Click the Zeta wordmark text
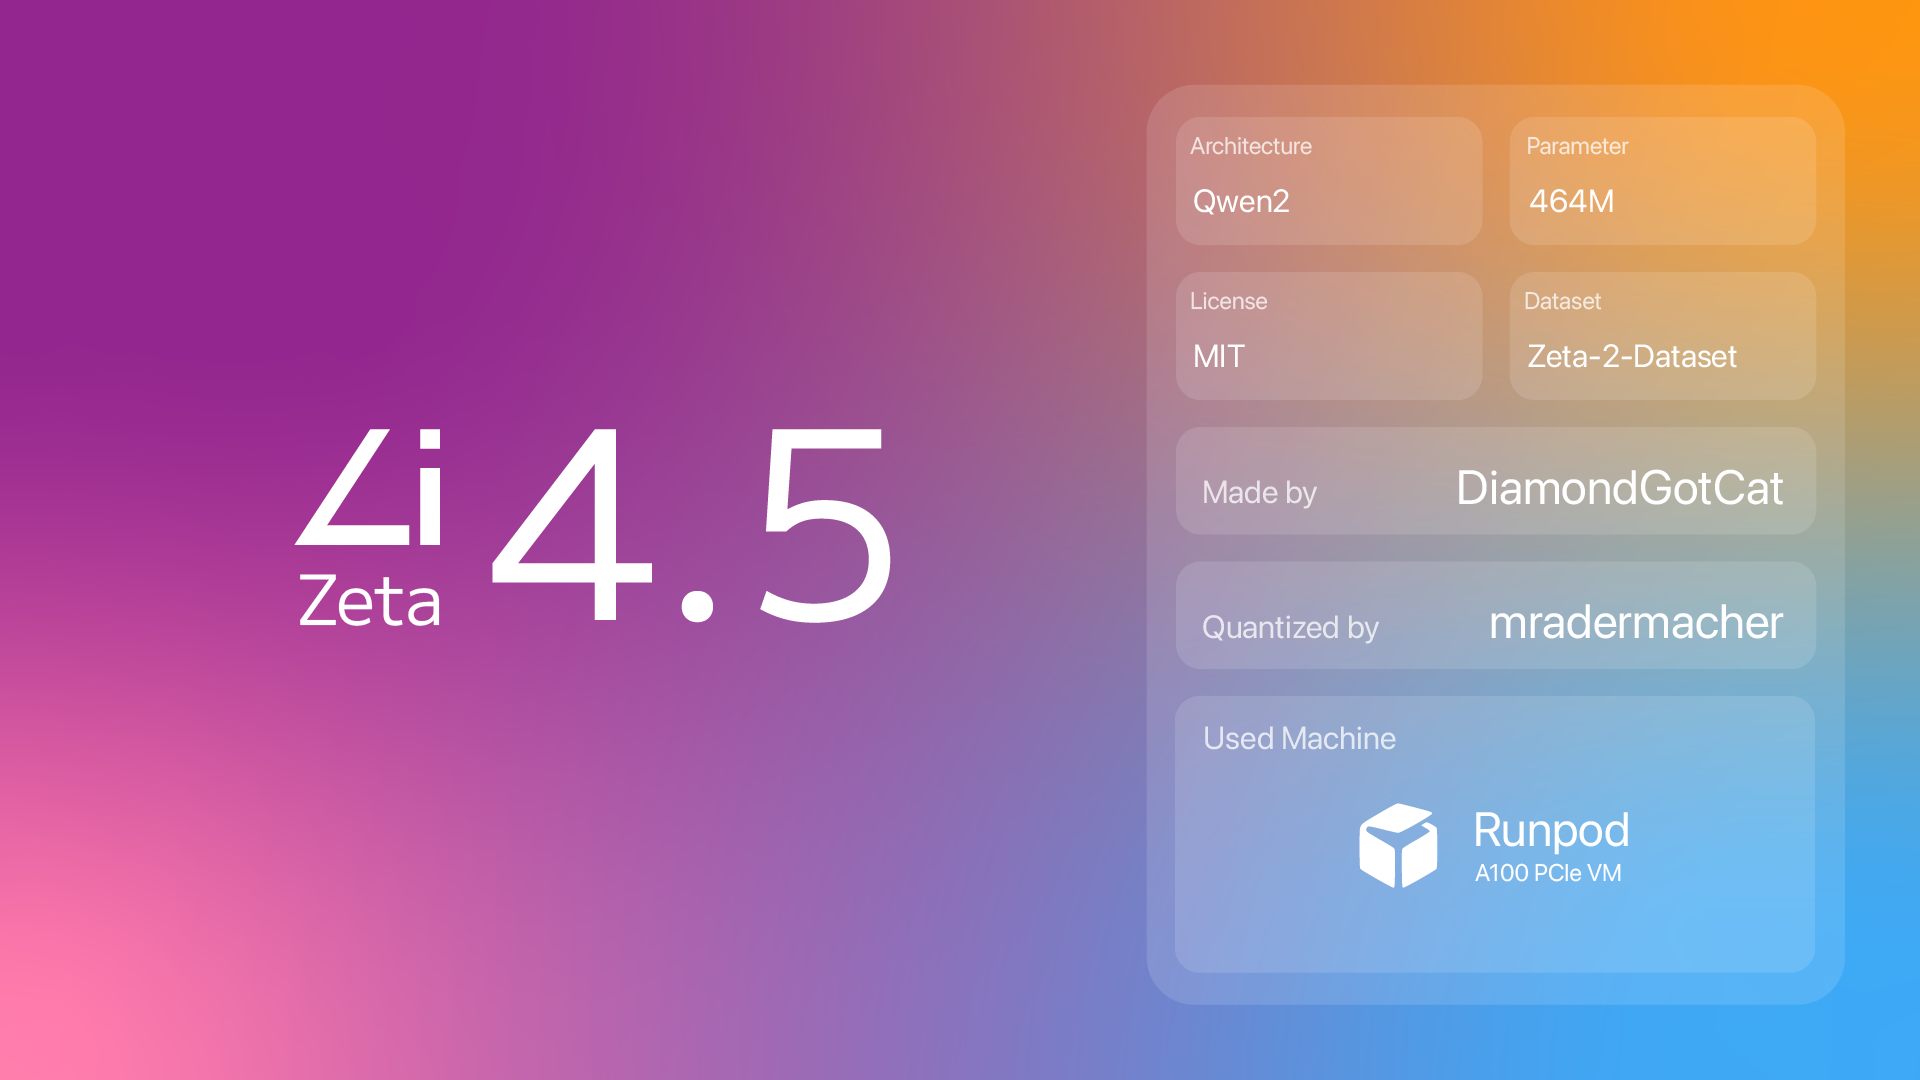The width and height of the screenshot is (1920, 1080). coord(369,602)
